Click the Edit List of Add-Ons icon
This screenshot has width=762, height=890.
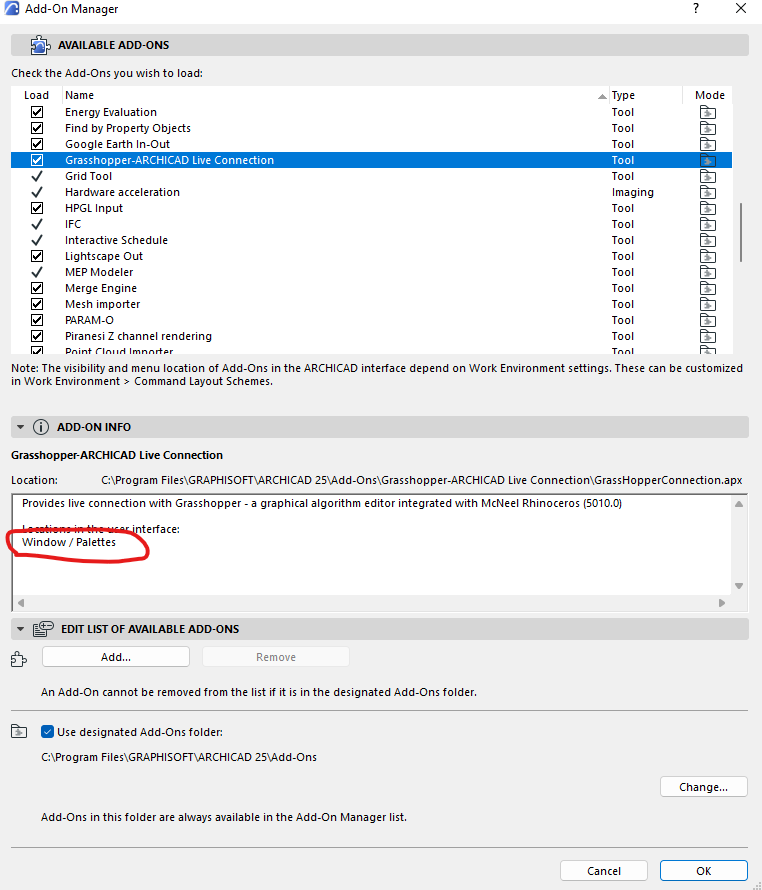(43, 629)
